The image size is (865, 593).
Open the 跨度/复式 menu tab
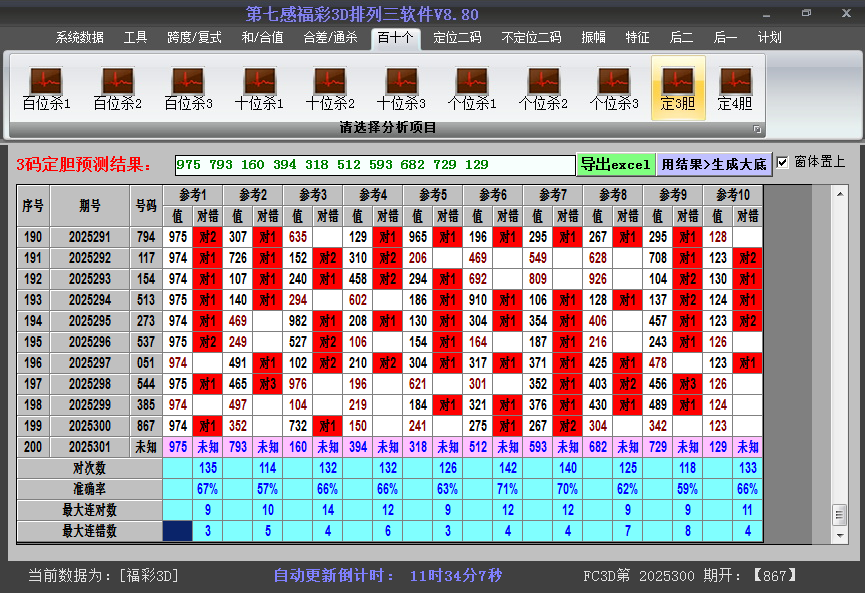tap(194, 38)
